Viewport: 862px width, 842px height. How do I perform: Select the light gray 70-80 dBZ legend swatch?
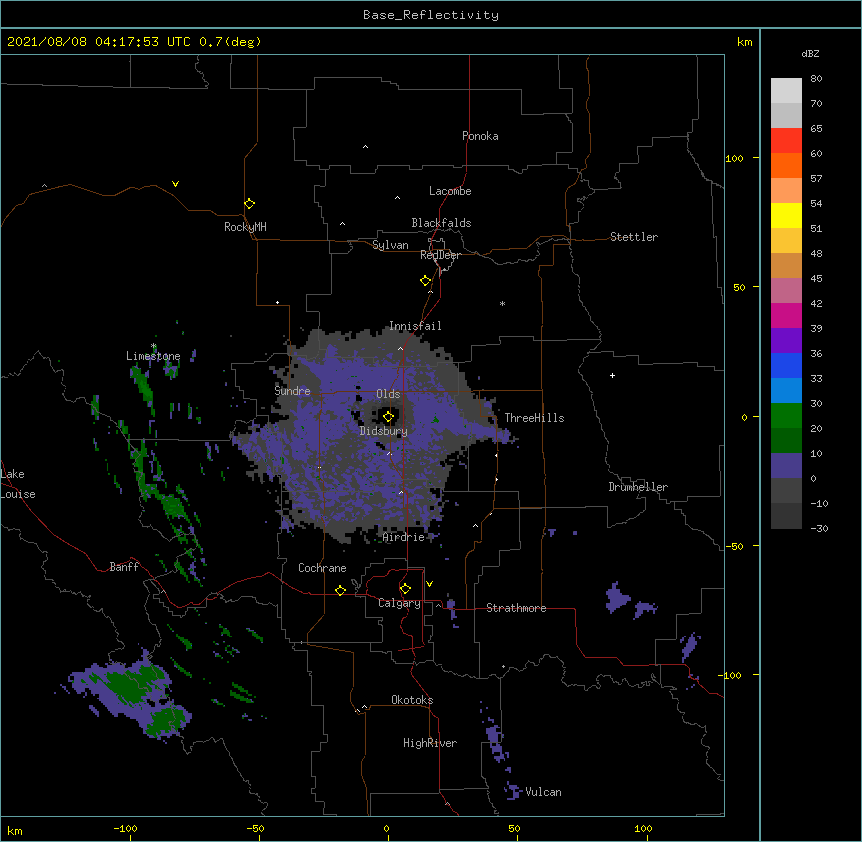(786, 91)
